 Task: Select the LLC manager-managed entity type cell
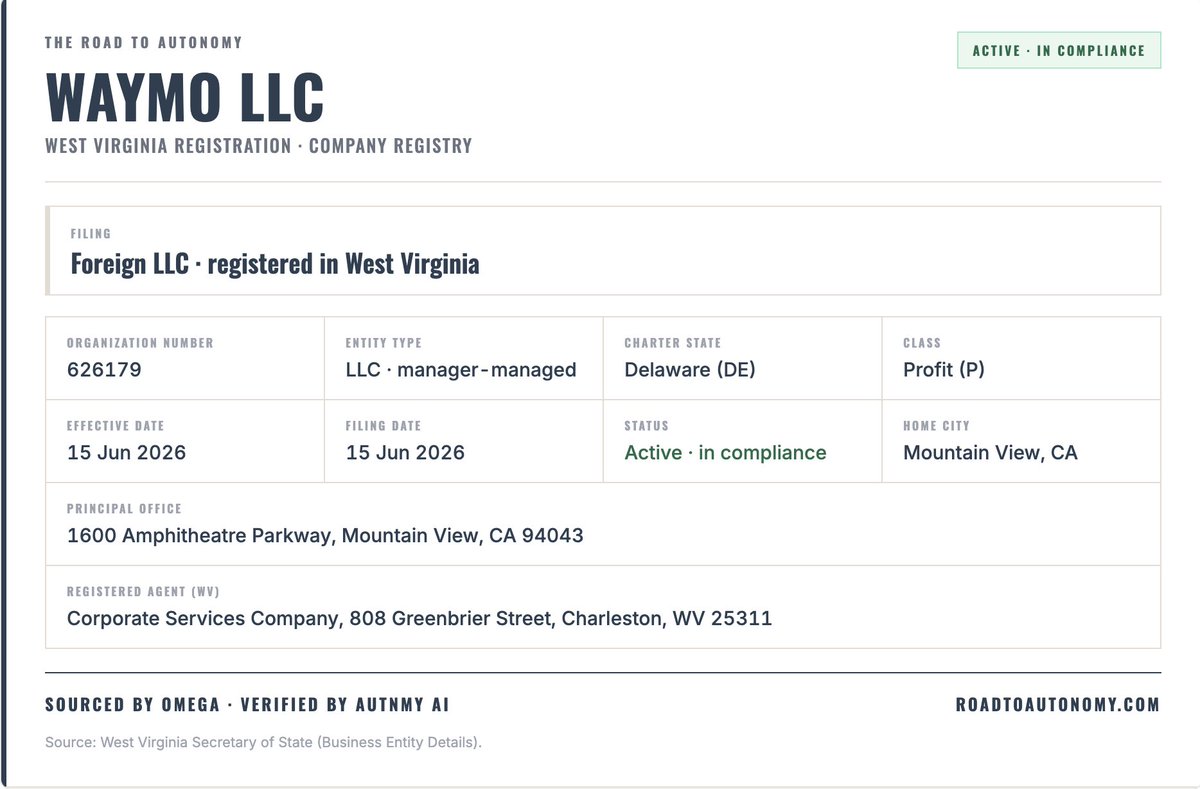point(464,358)
